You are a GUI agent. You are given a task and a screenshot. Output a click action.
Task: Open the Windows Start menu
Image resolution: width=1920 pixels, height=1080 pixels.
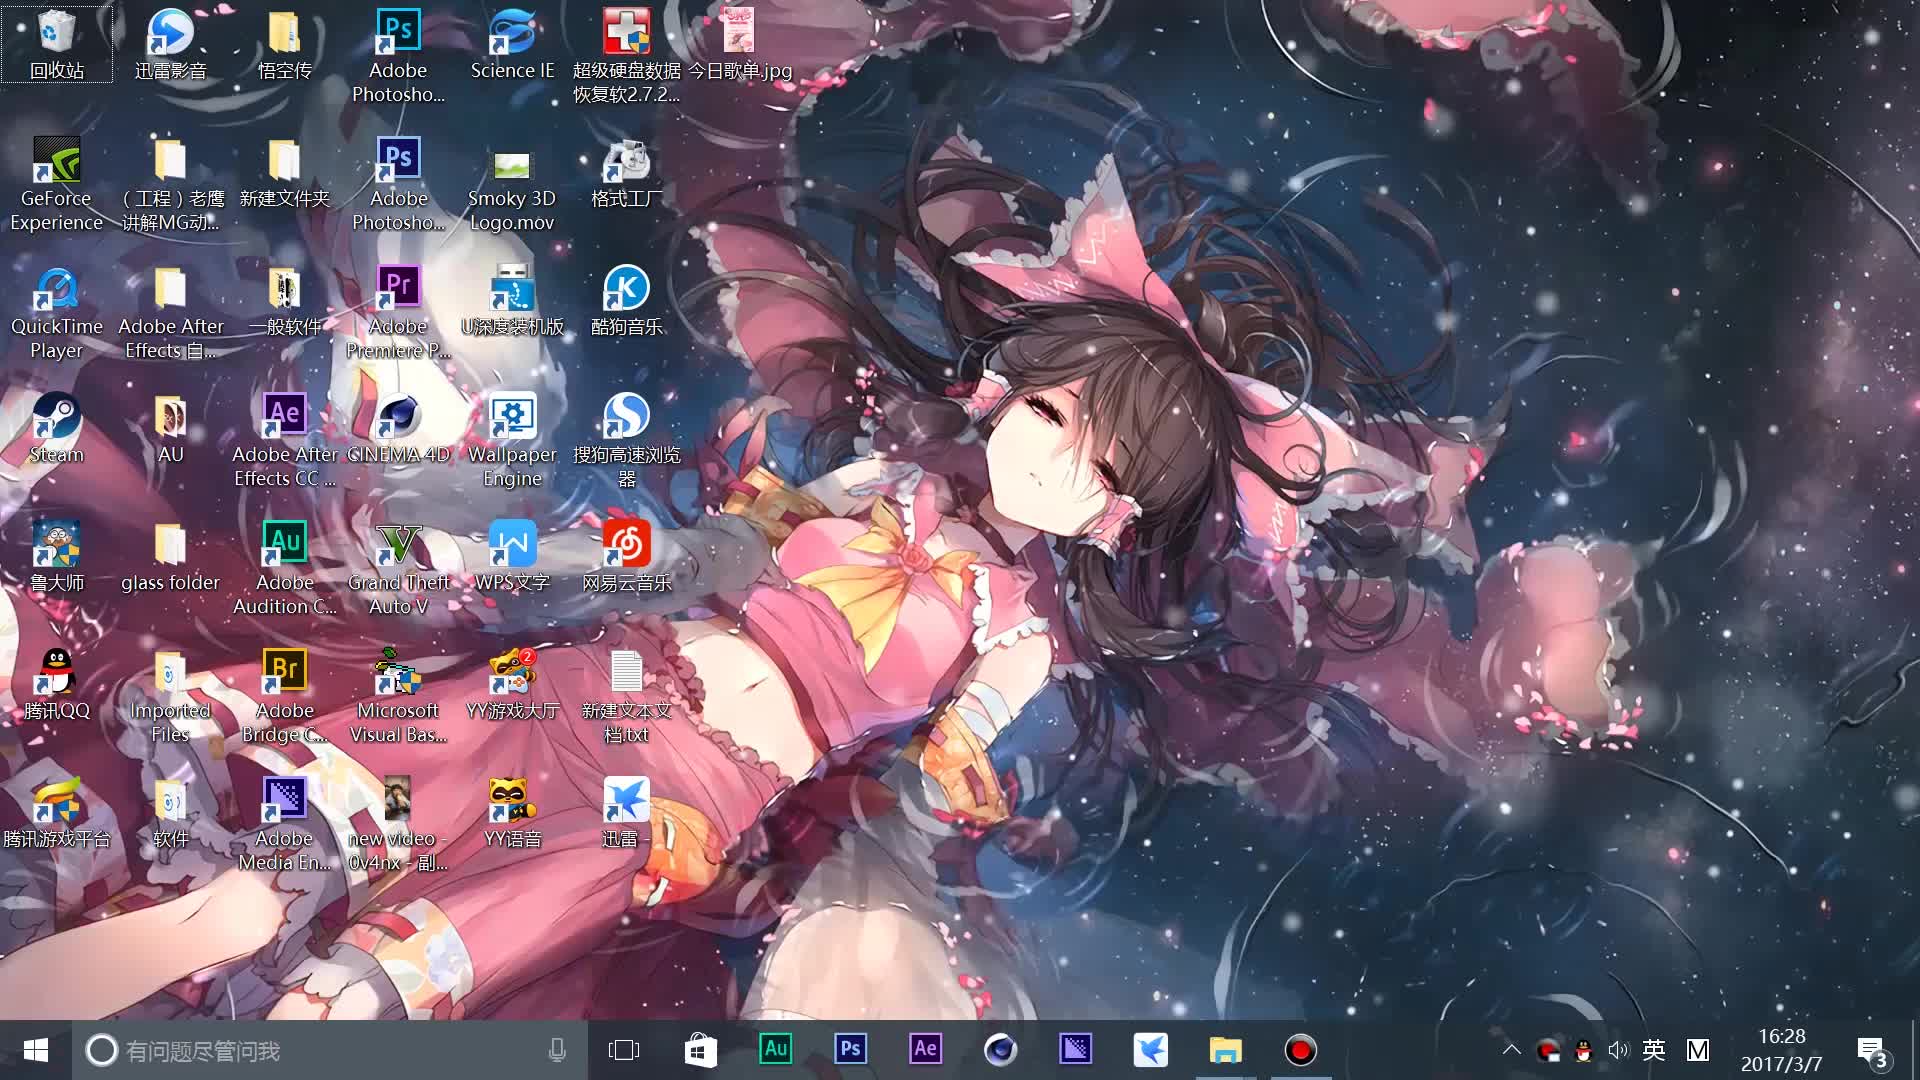(36, 1050)
